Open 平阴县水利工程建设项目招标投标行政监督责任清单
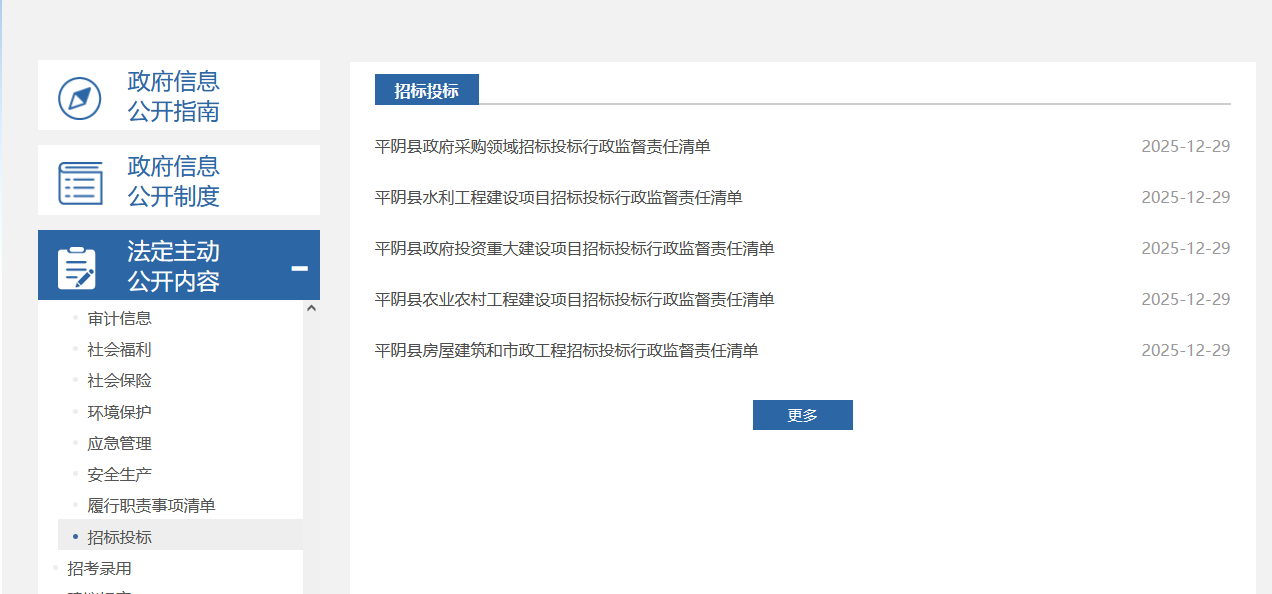Viewport: 1272px width, 594px height. pyautogui.click(x=557, y=197)
